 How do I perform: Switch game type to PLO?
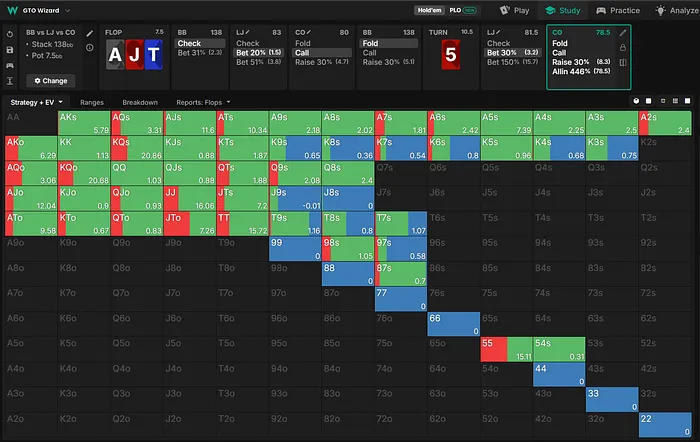coord(462,10)
